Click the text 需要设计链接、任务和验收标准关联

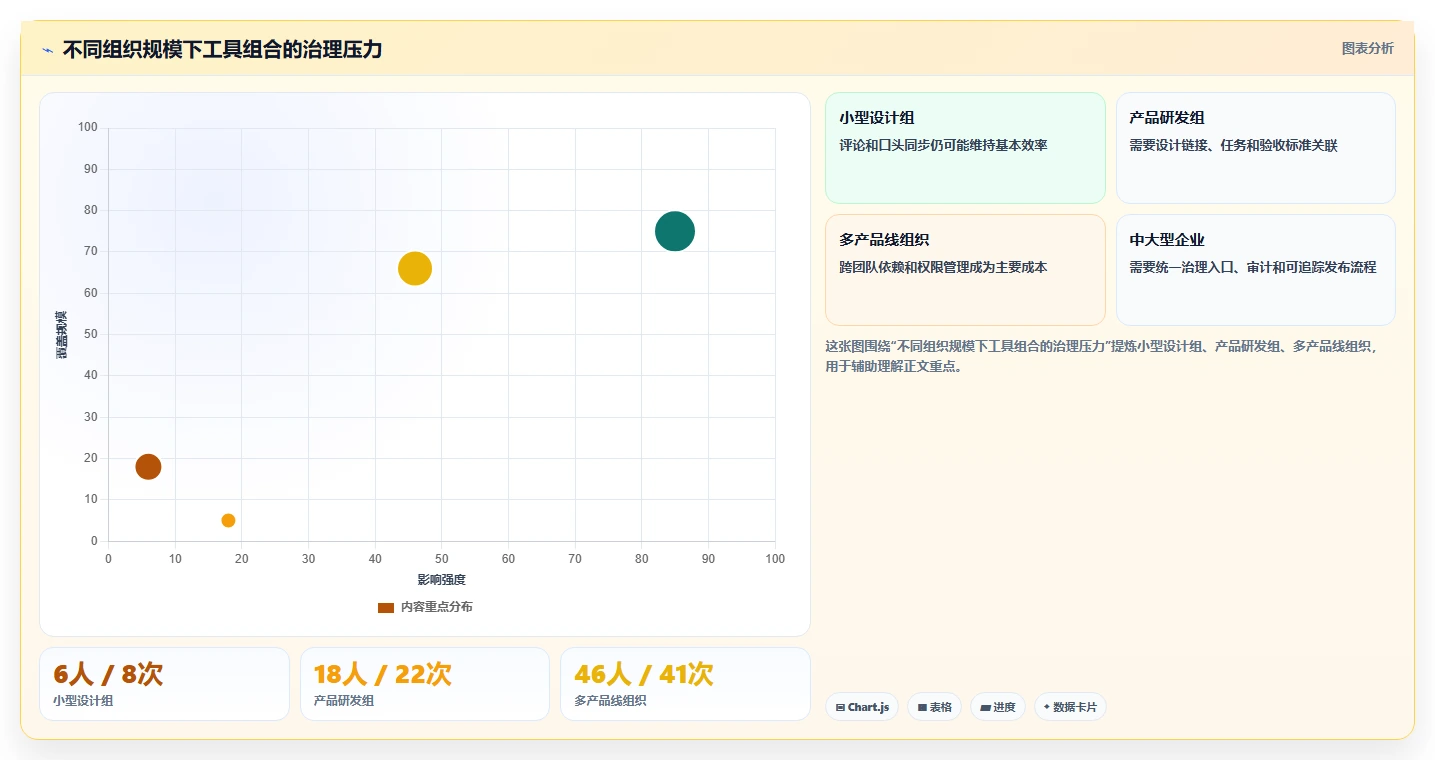click(x=1233, y=146)
